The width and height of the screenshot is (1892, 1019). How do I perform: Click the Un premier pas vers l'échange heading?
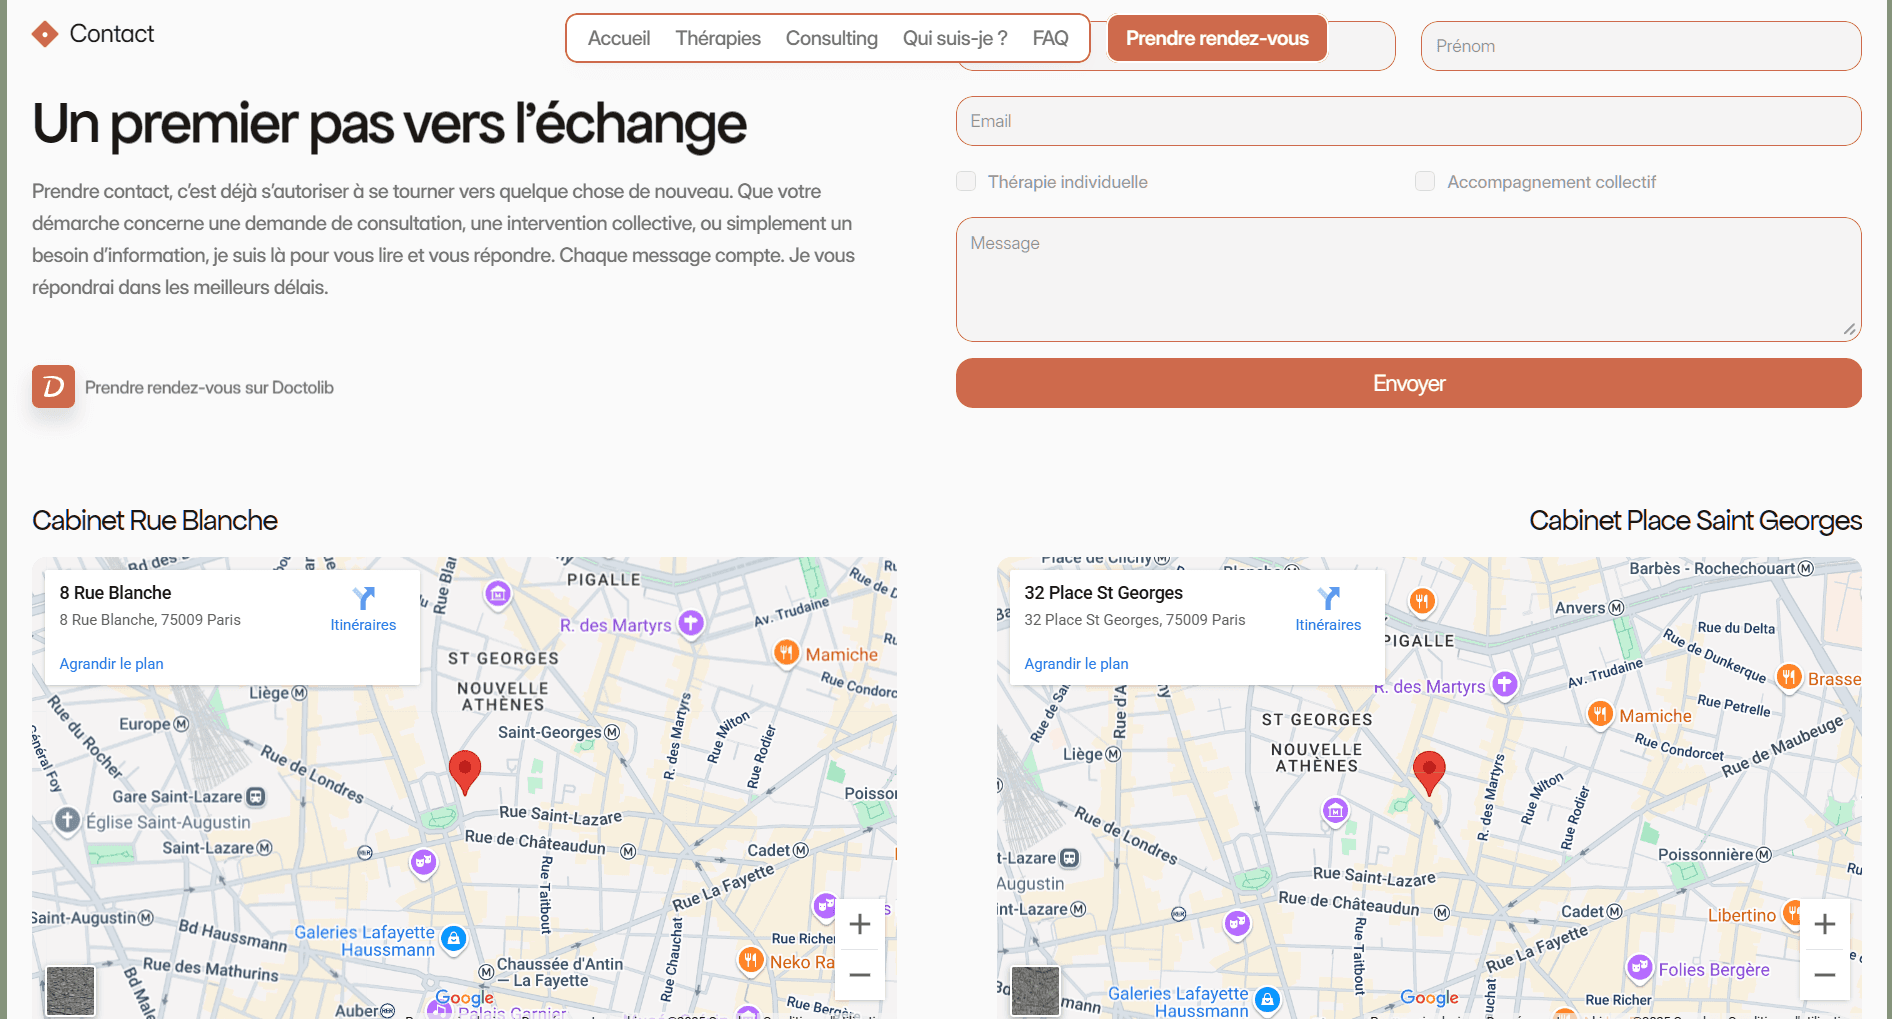[x=390, y=124]
